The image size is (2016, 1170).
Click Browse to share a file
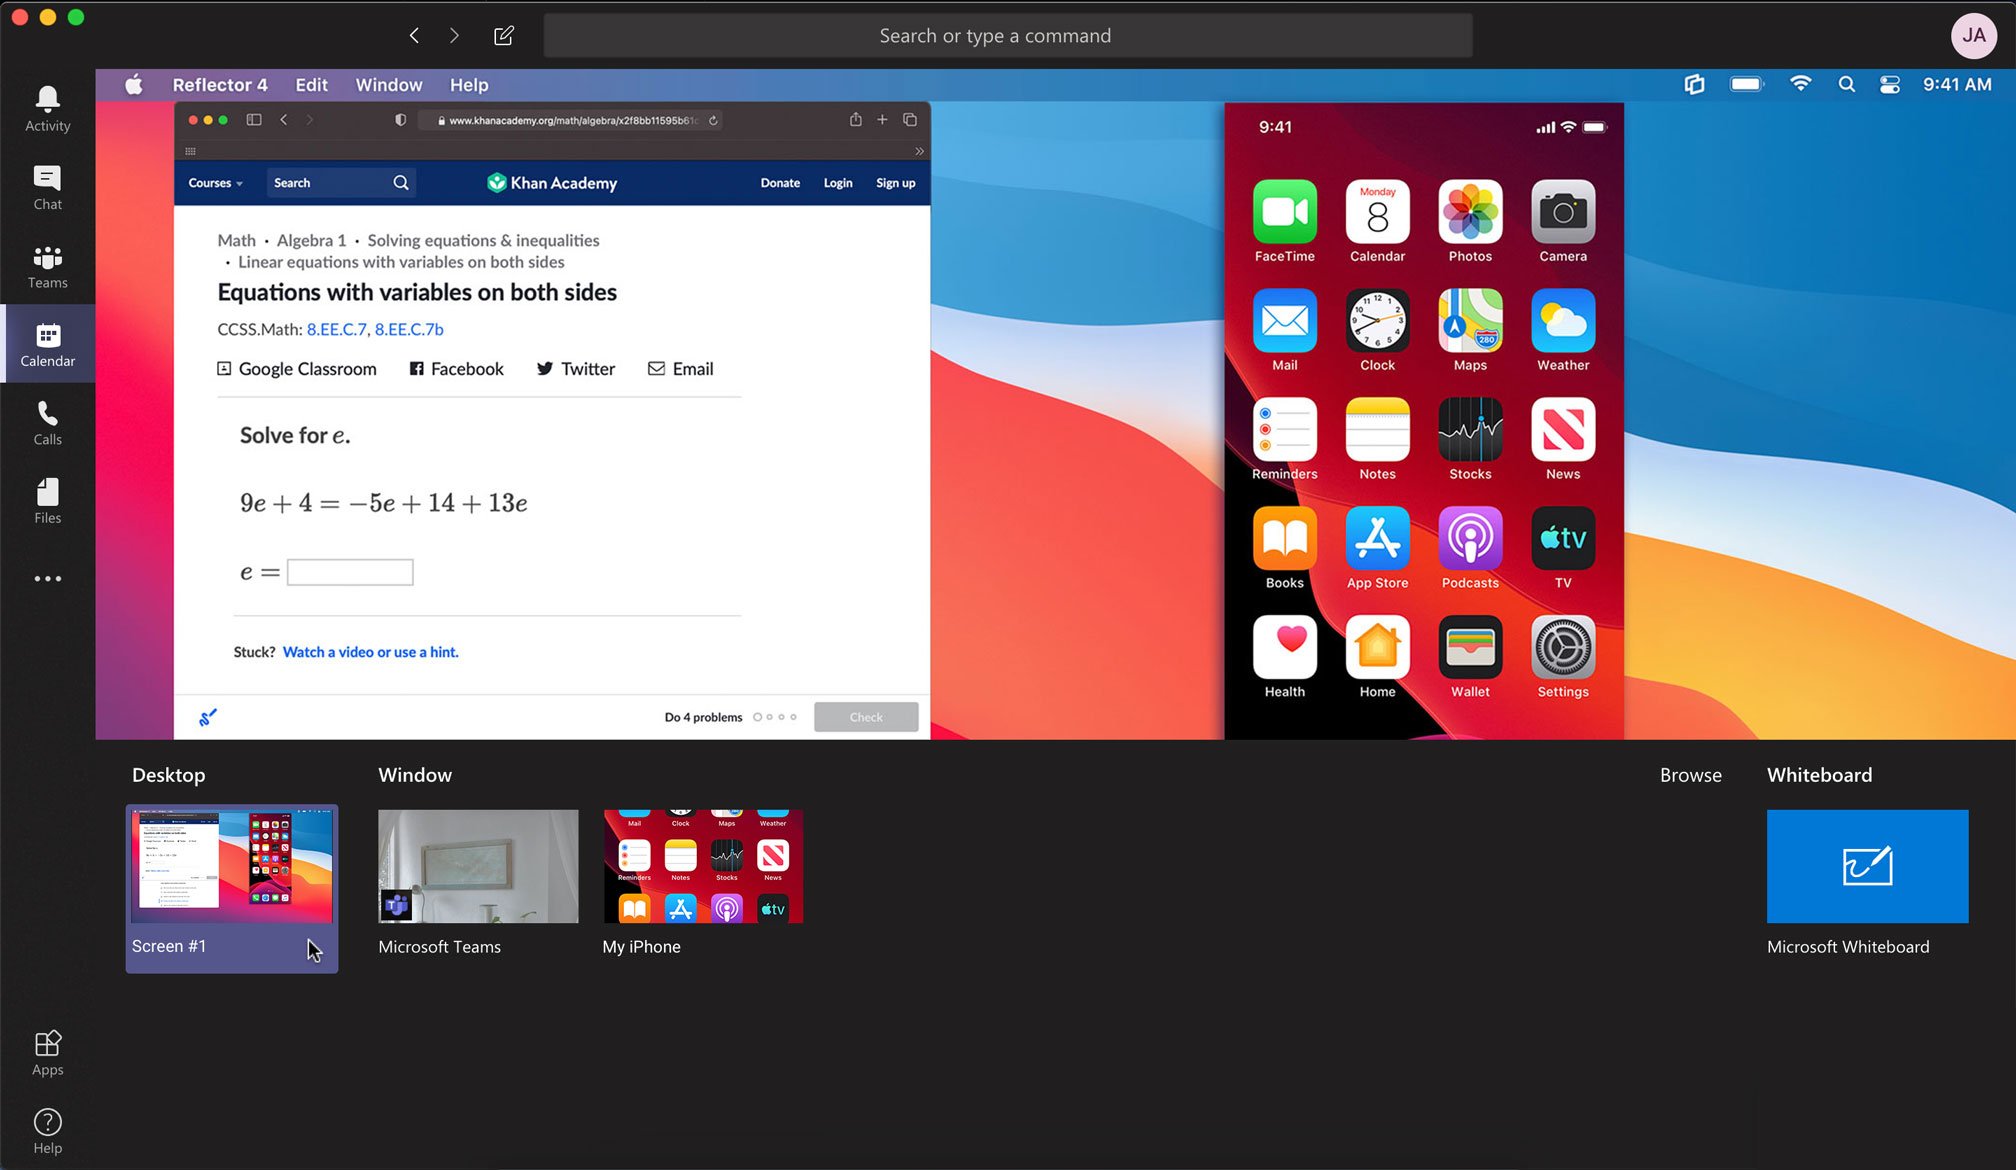click(x=1690, y=775)
